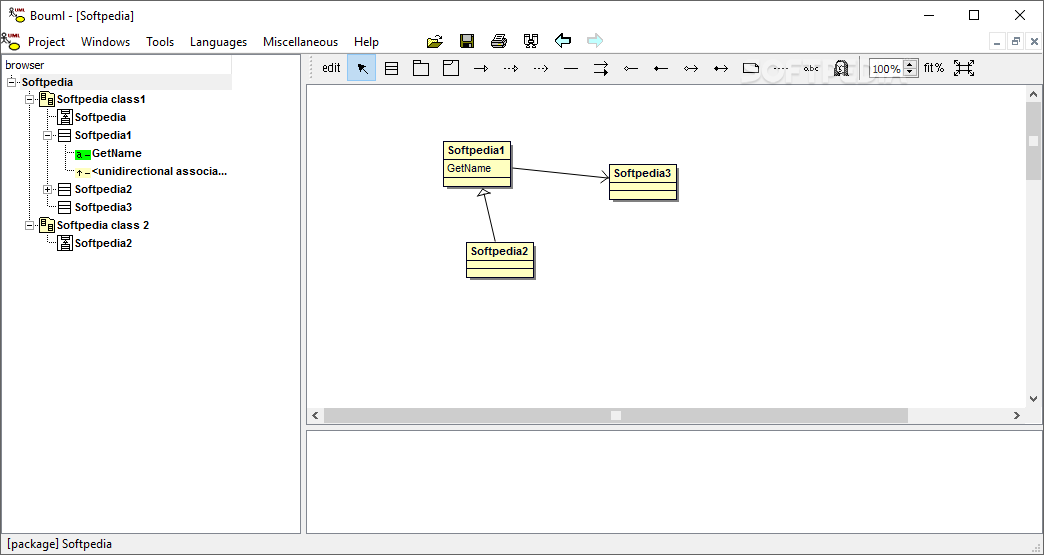
Task: Select the note shape tool
Action: click(x=750, y=68)
